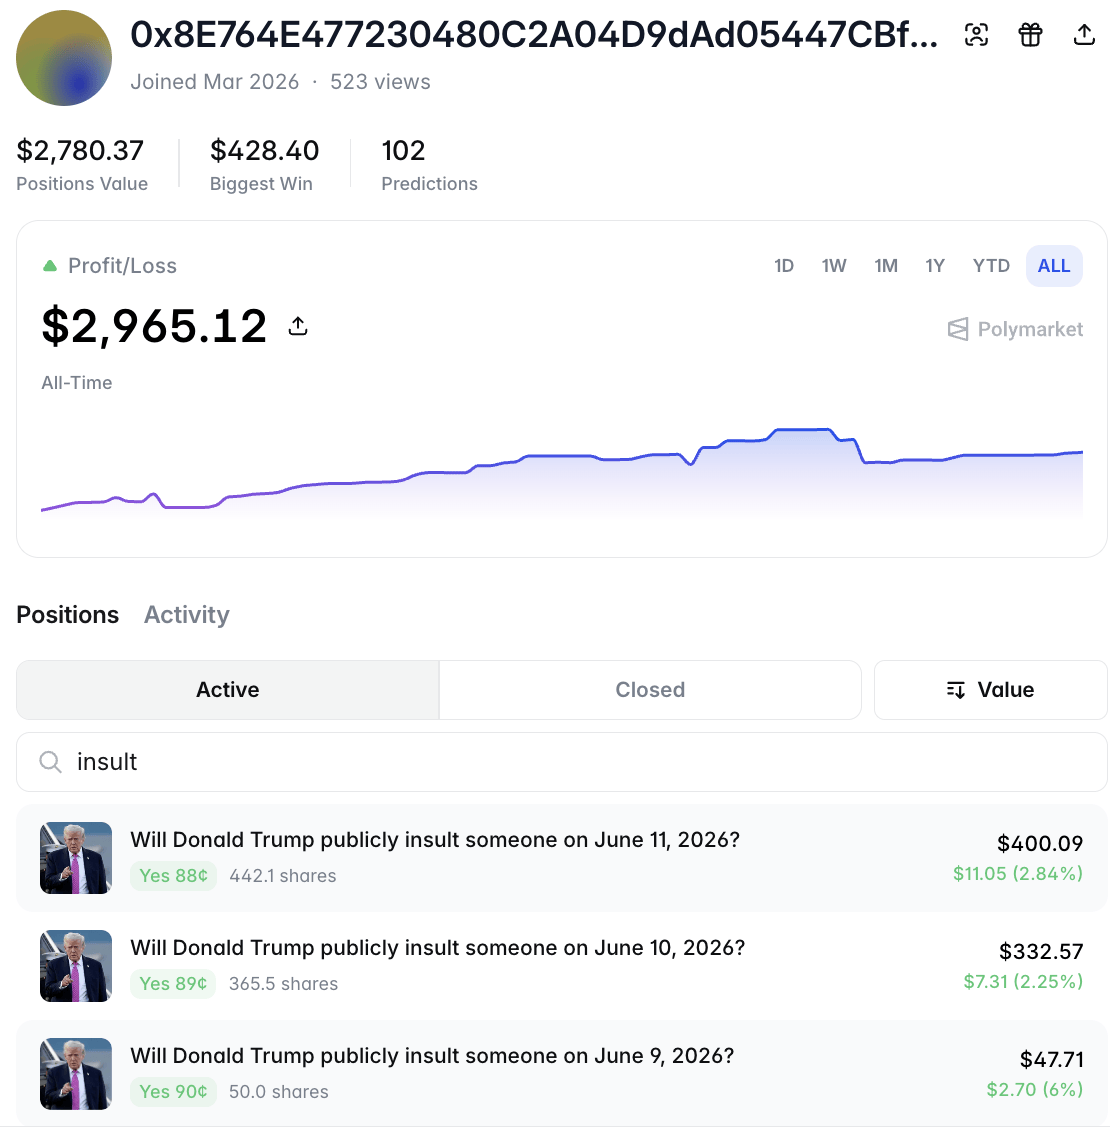Click the gradient profile avatar
This screenshot has height=1128, width=1110.
coord(64,58)
